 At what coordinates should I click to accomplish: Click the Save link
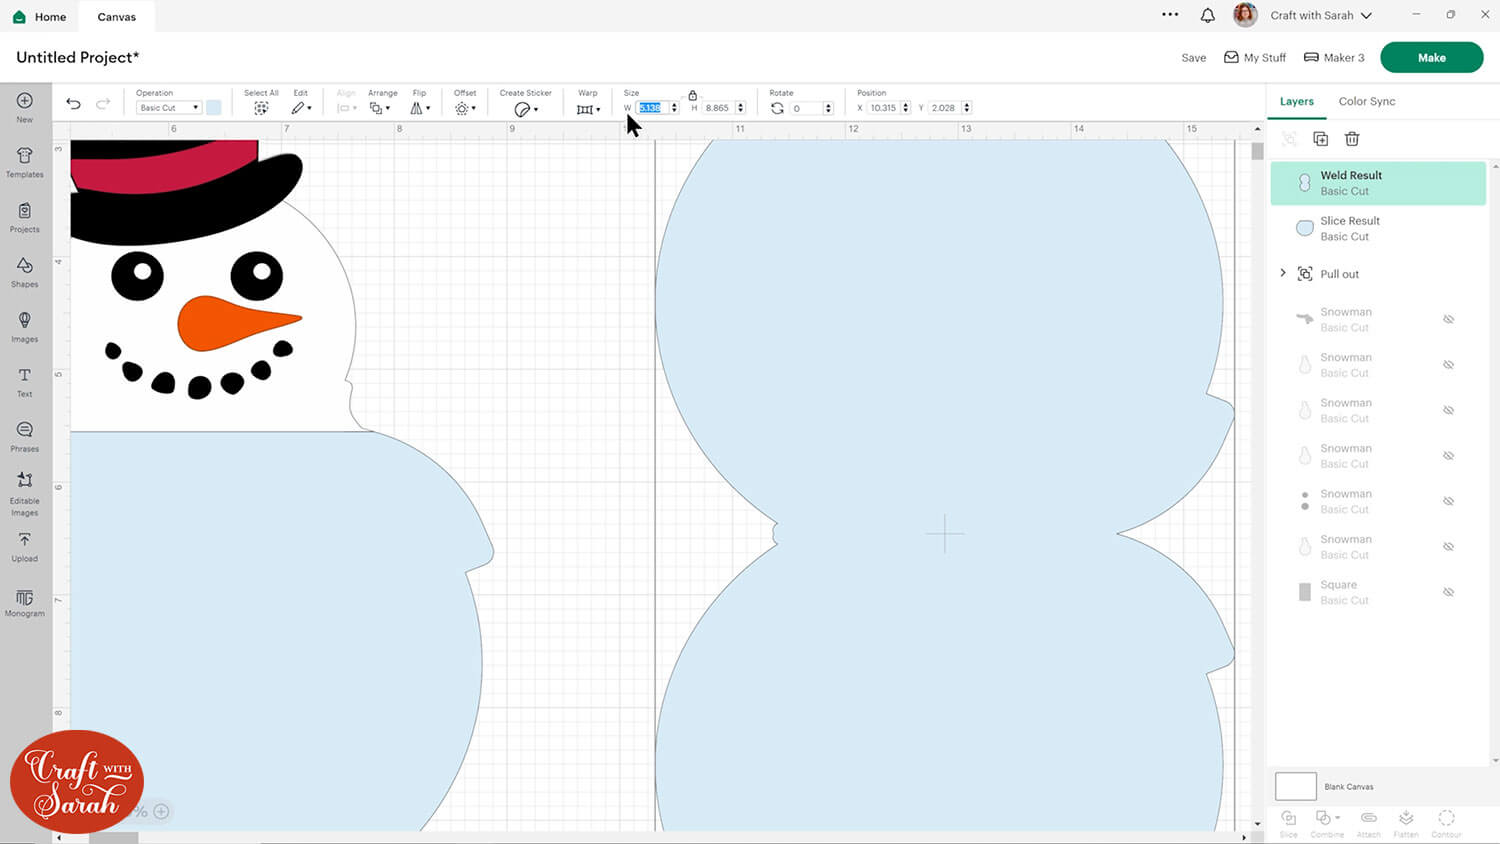(1193, 58)
